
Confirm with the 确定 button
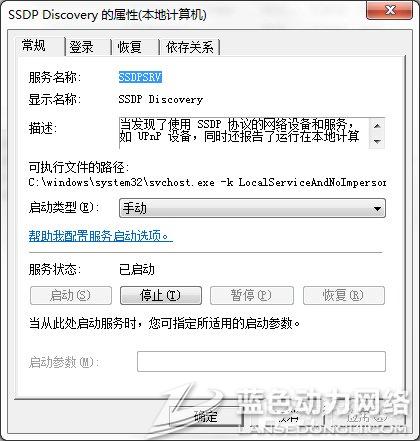(206, 416)
